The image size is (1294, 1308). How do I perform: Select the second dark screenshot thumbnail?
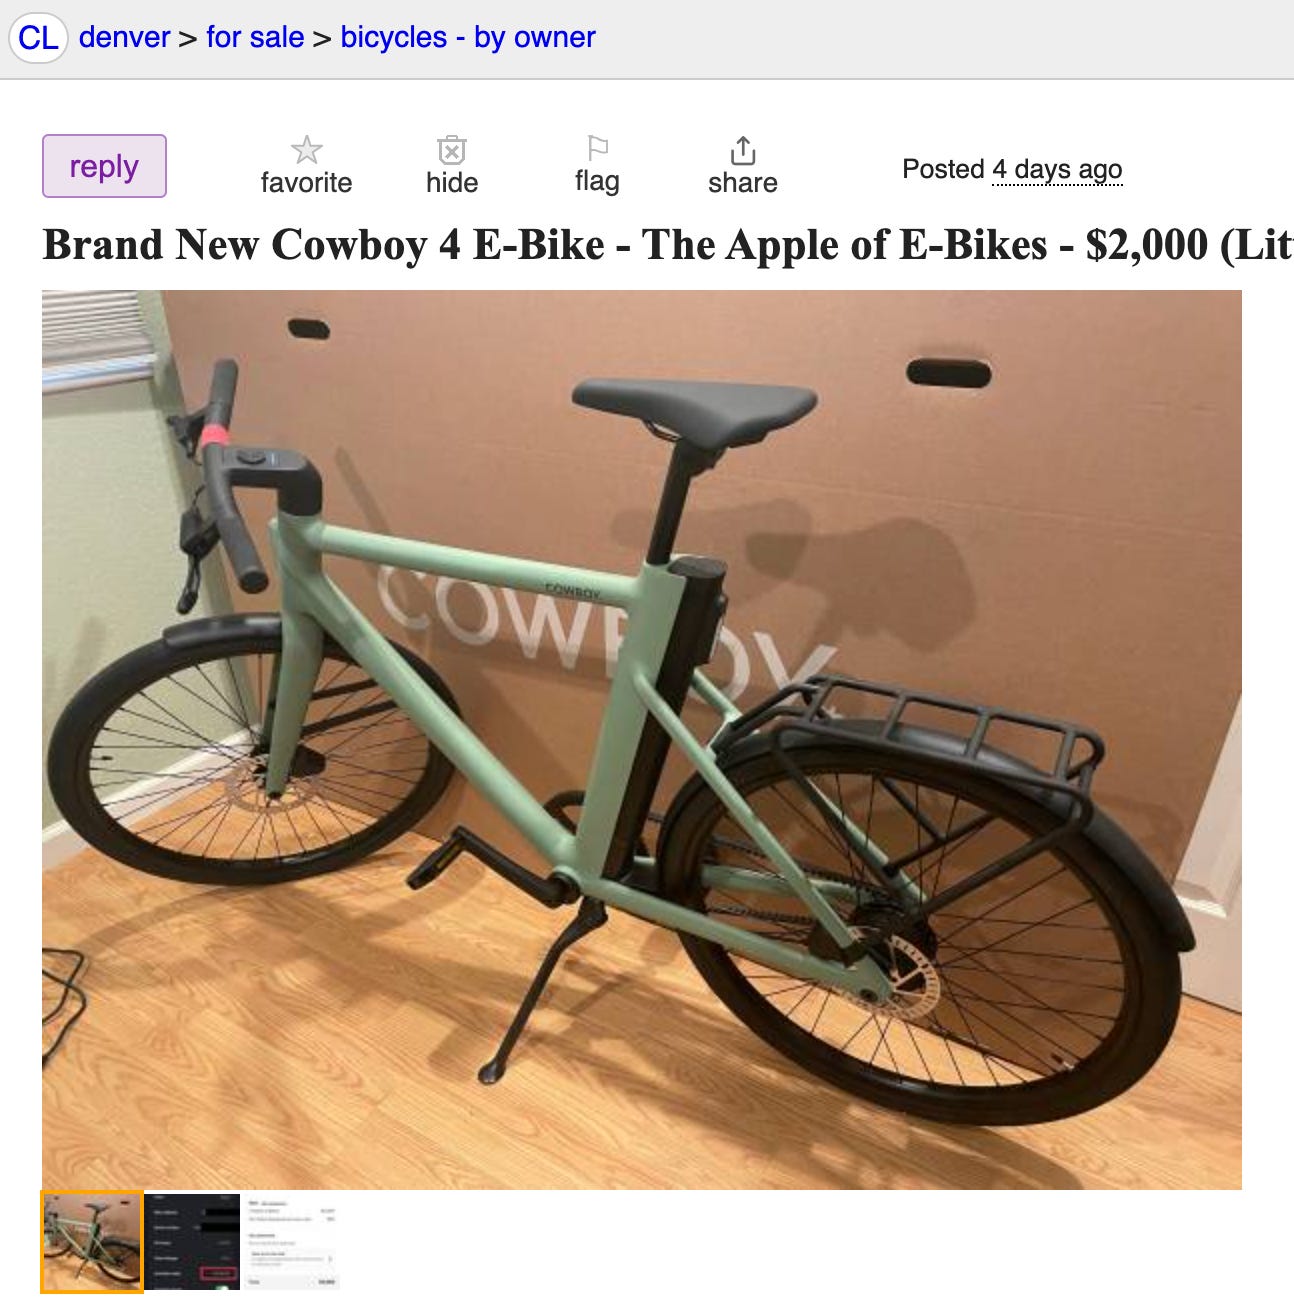click(194, 1242)
